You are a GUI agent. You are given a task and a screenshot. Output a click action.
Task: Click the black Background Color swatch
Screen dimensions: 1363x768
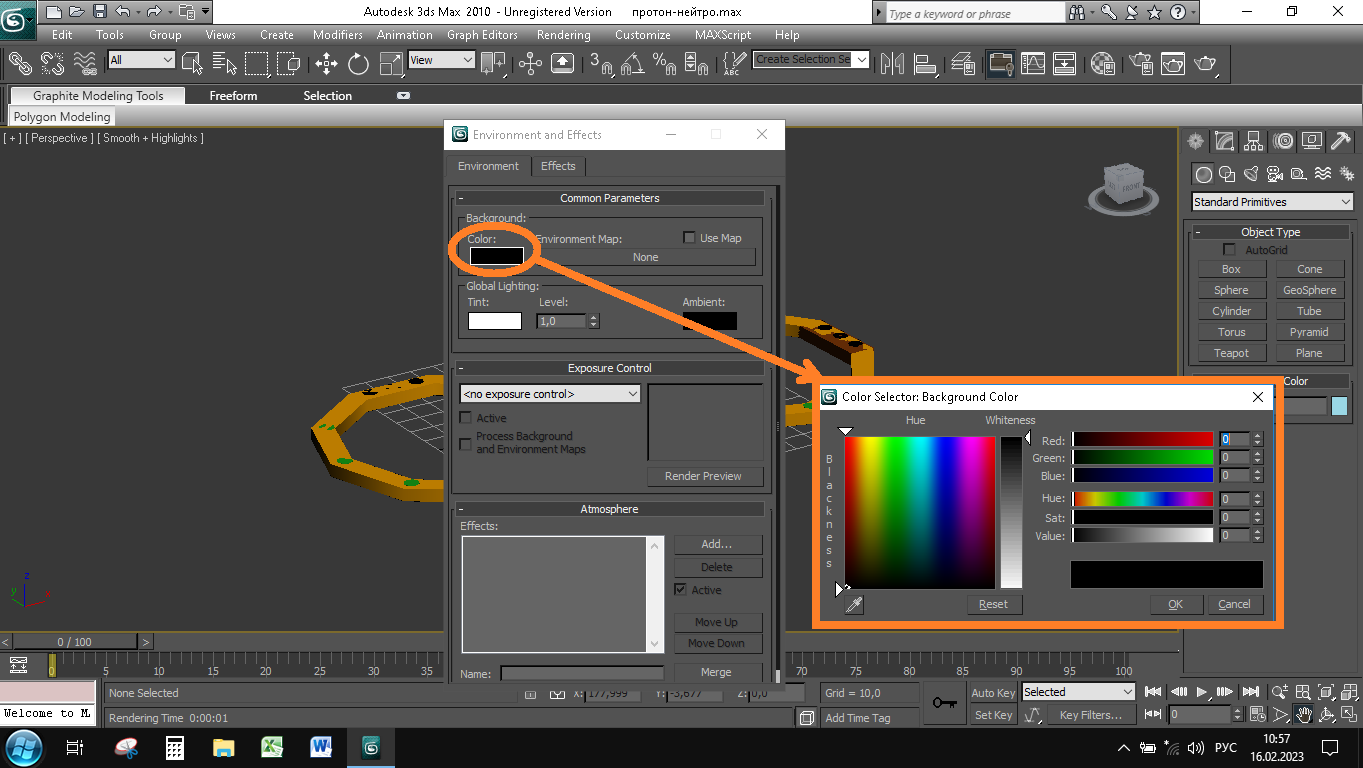pos(496,256)
